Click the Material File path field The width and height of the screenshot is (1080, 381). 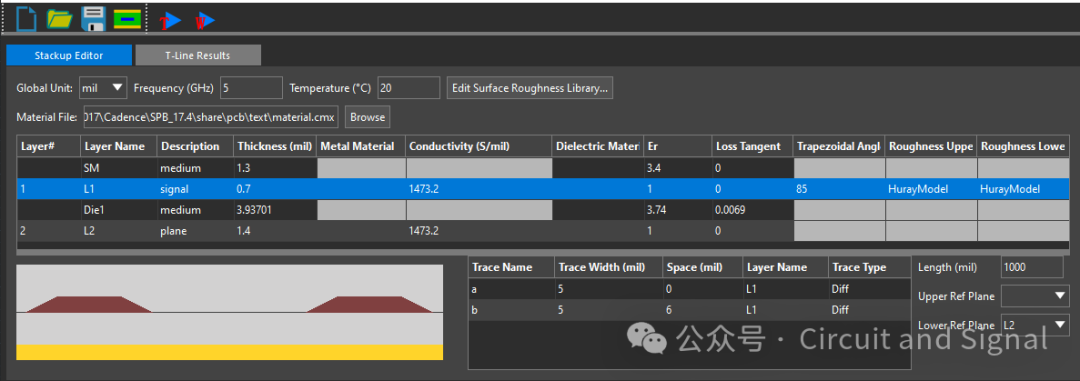211,116
